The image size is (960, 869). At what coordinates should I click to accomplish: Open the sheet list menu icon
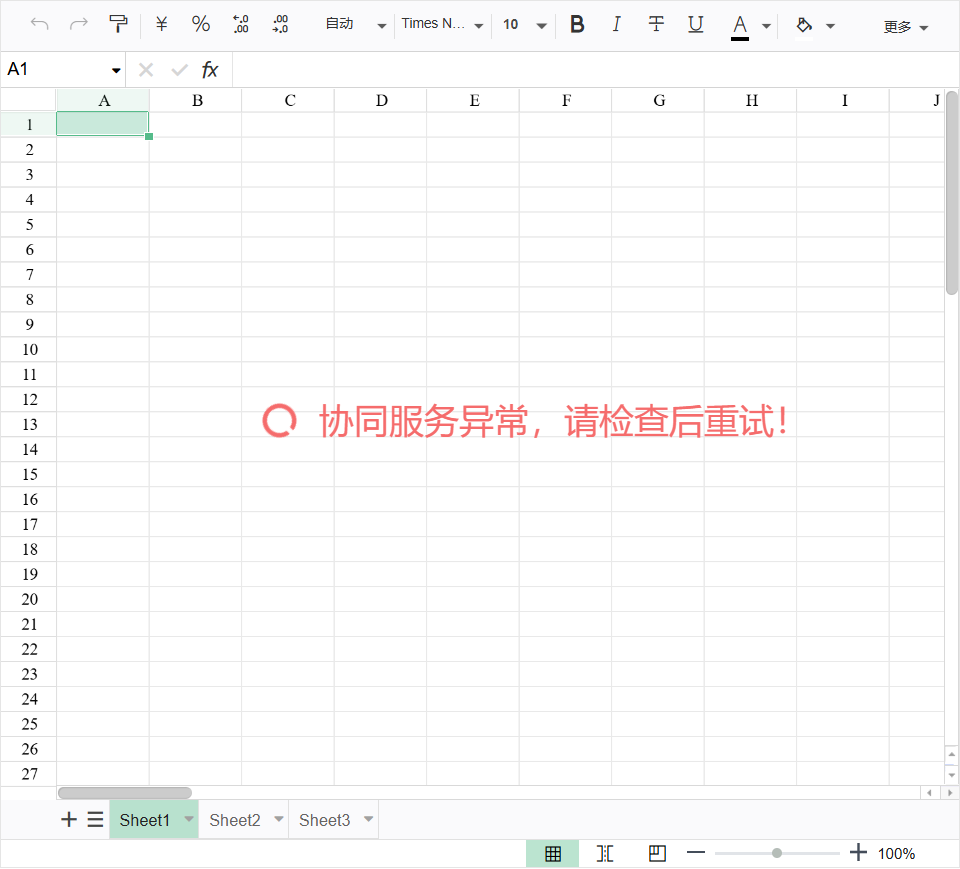click(96, 820)
